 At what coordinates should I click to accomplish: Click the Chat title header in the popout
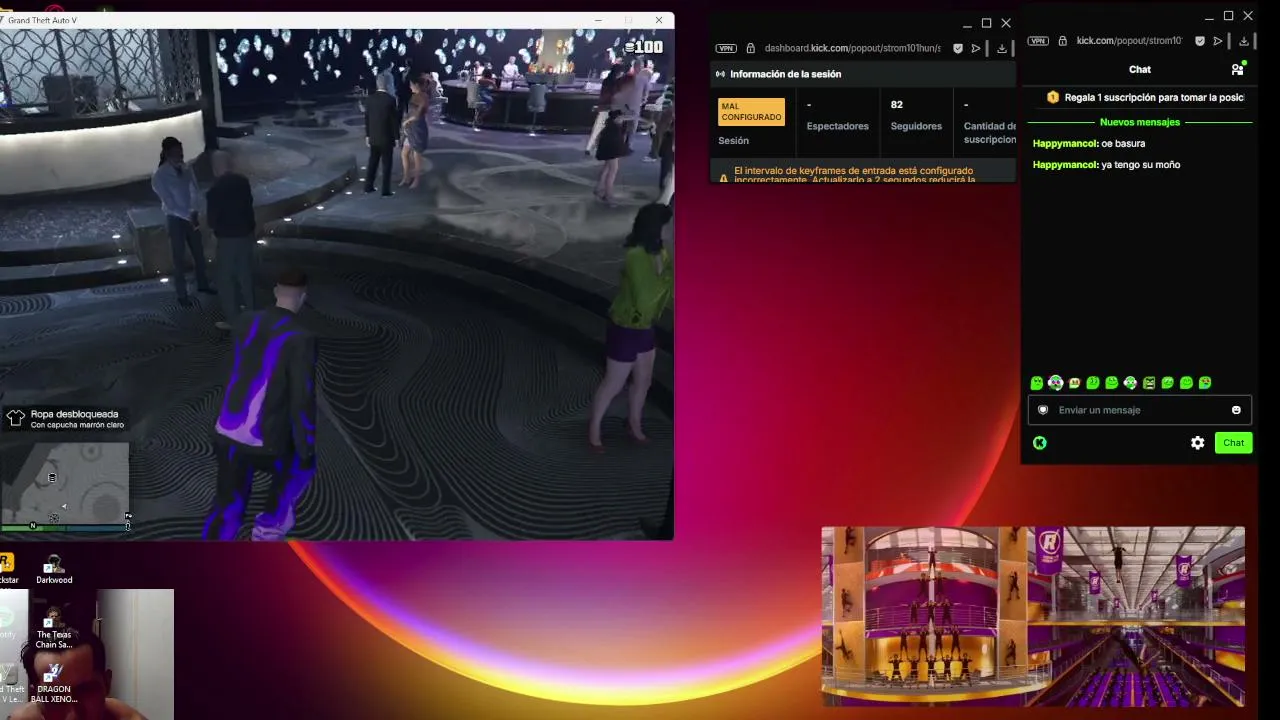[x=1140, y=69]
